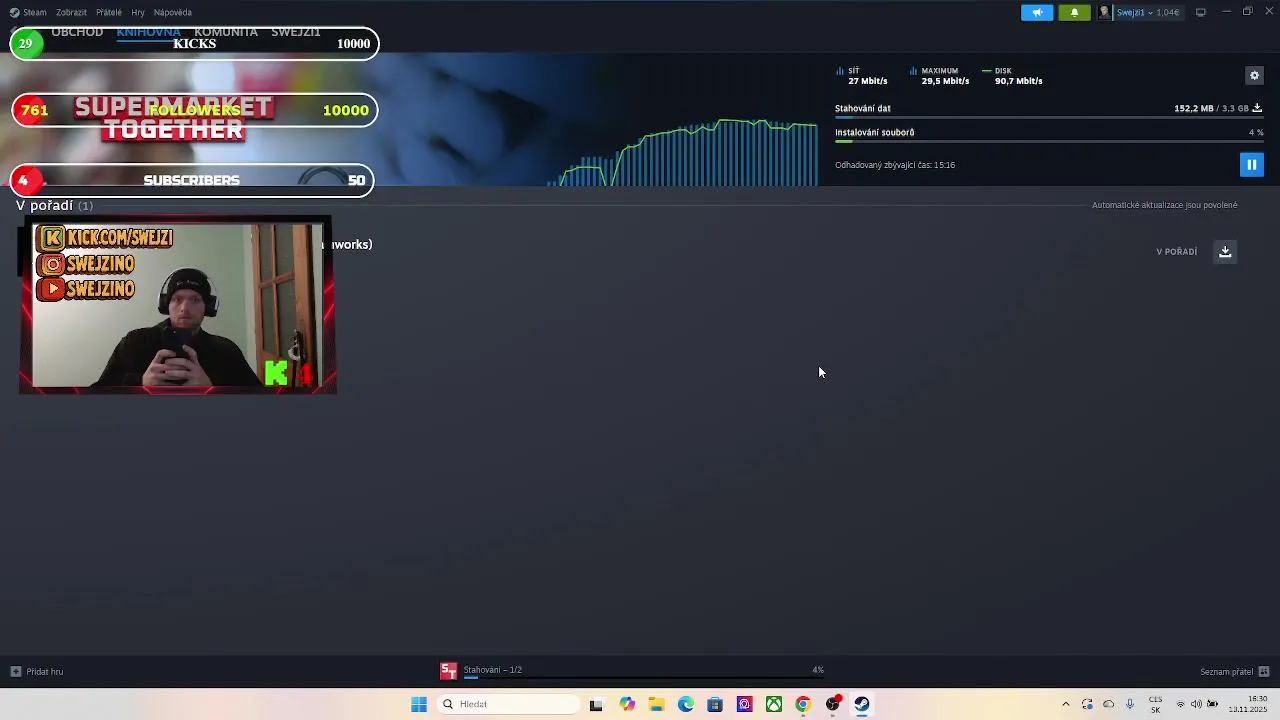Open File Explorer from the taskbar
Image resolution: width=1280 pixels, height=720 pixels.
click(656, 704)
